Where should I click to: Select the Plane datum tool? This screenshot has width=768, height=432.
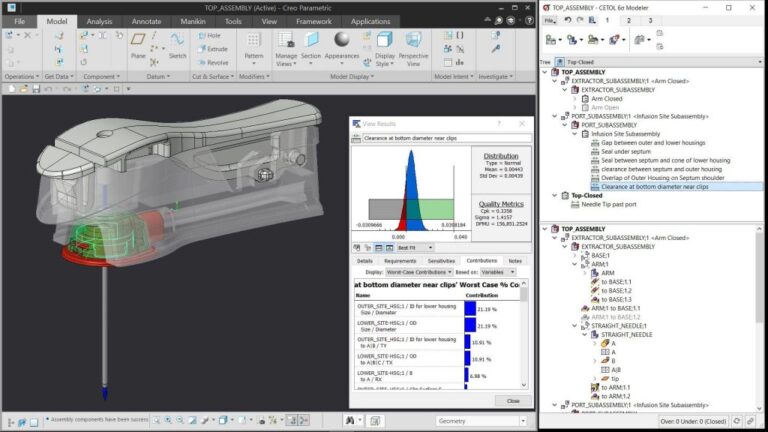138,45
